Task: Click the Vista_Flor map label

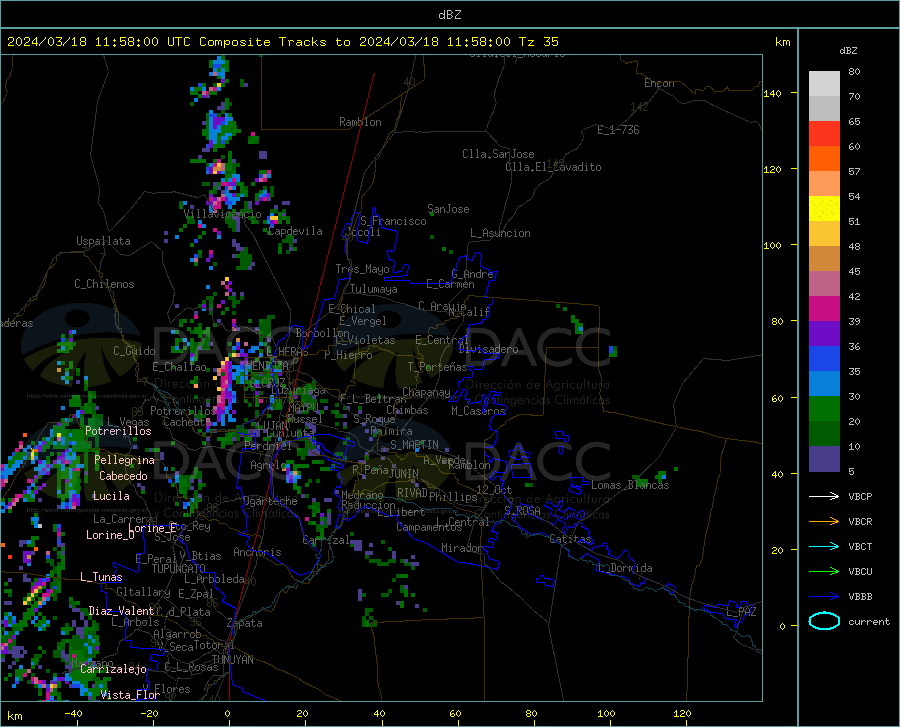Action: (130, 695)
